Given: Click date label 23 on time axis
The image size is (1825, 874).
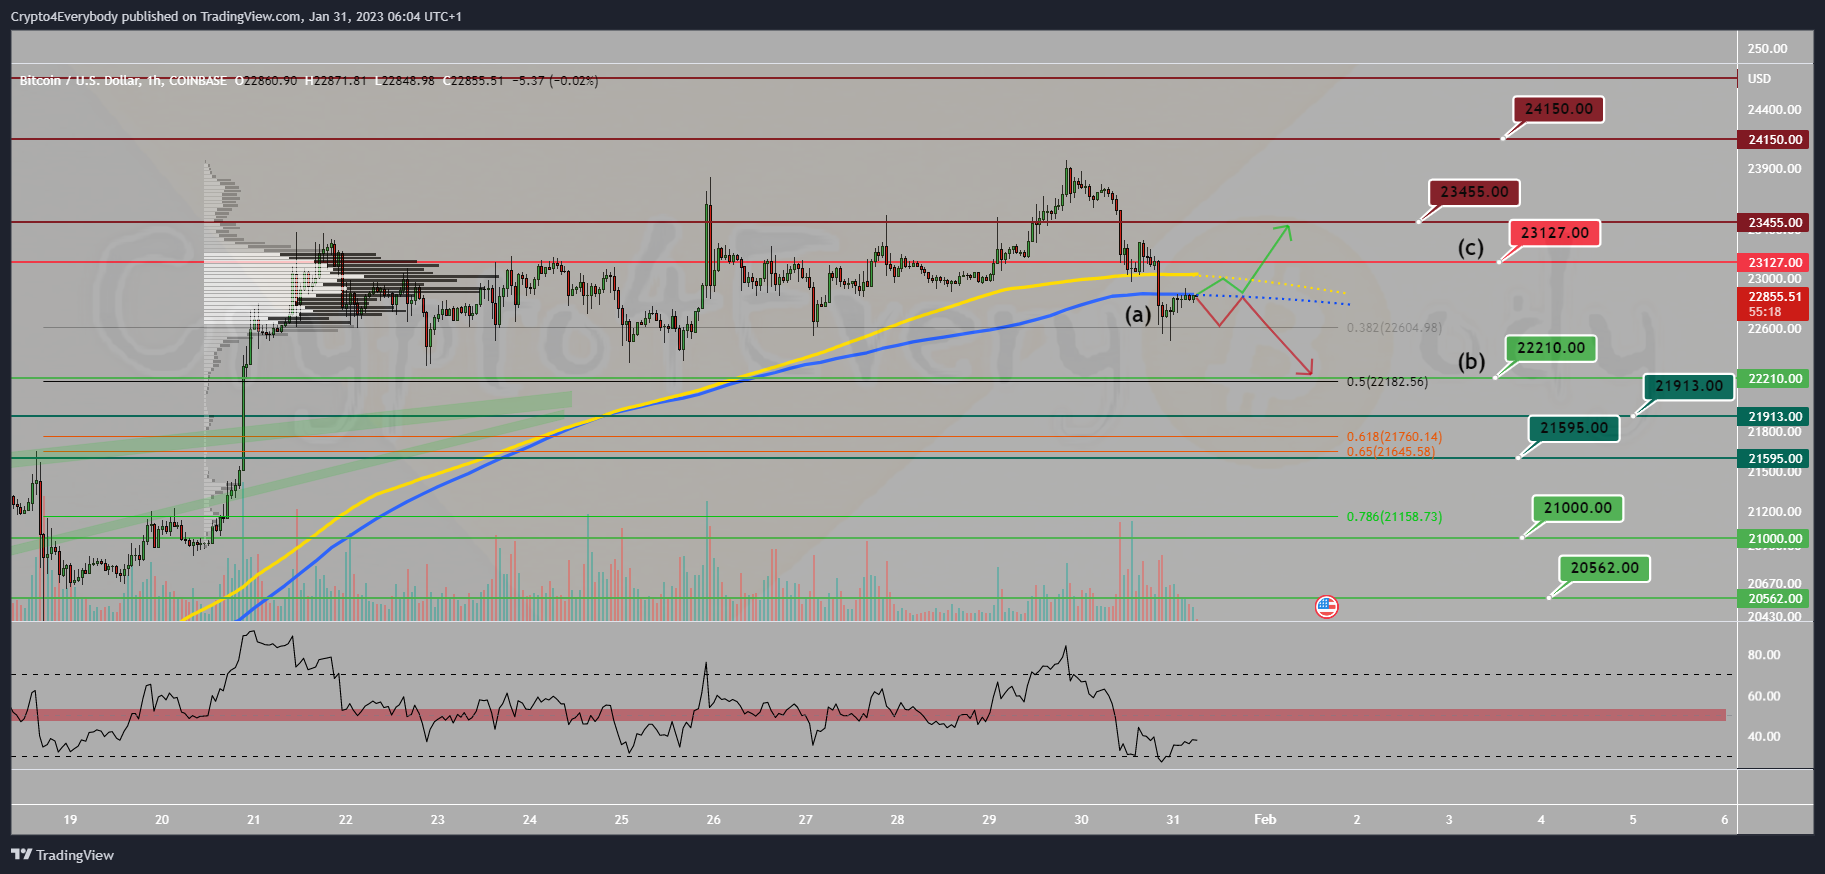Looking at the screenshot, I should point(438,820).
